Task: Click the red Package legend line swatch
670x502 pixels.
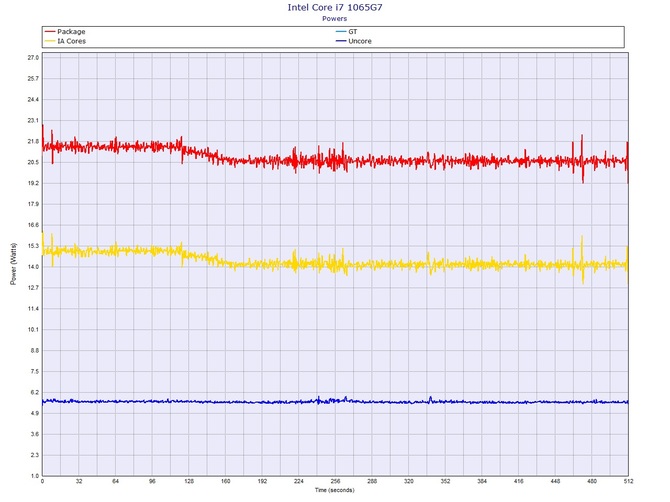Action: coord(50,32)
